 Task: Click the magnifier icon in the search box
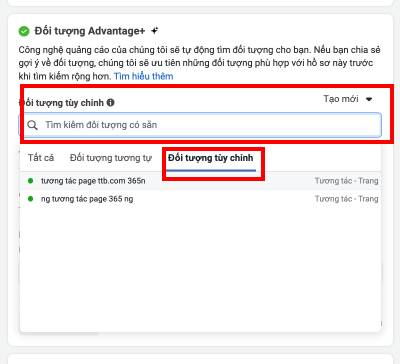[32, 125]
